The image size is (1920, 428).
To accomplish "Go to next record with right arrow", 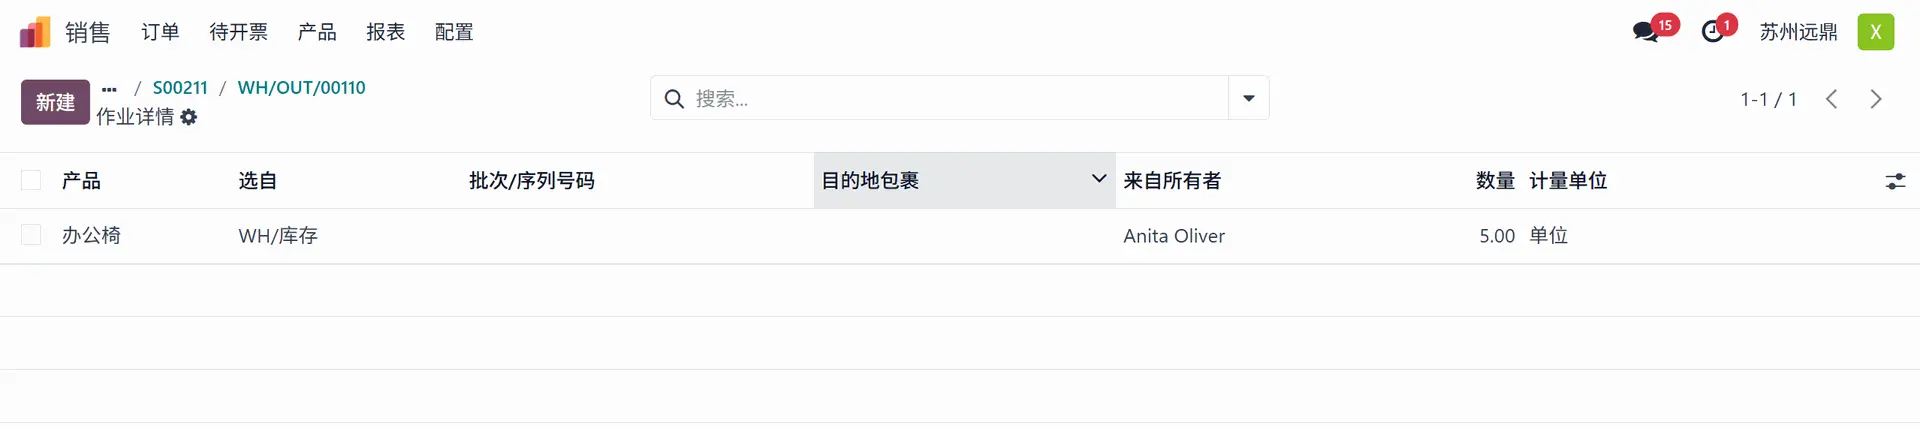I will click(1876, 99).
